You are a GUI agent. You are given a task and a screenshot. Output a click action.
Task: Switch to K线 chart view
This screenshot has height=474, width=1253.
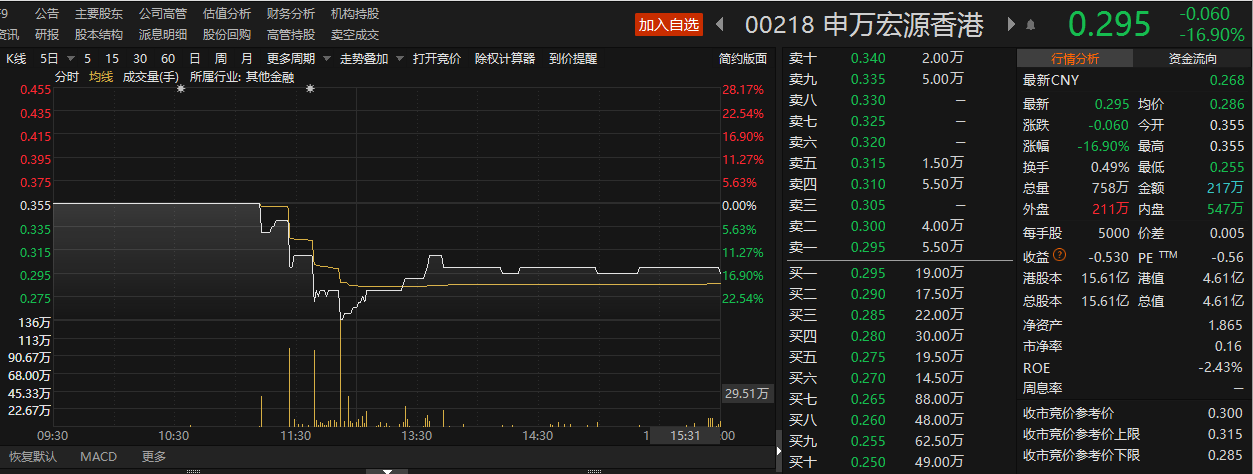(x=18, y=59)
